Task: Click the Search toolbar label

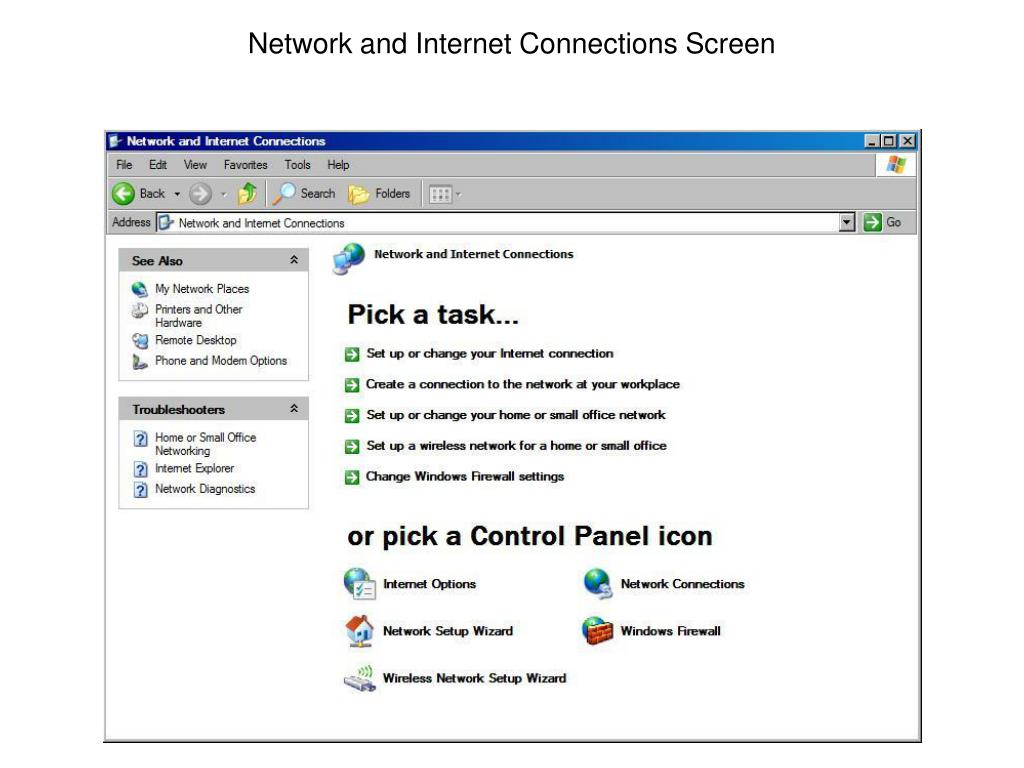Action: [318, 193]
